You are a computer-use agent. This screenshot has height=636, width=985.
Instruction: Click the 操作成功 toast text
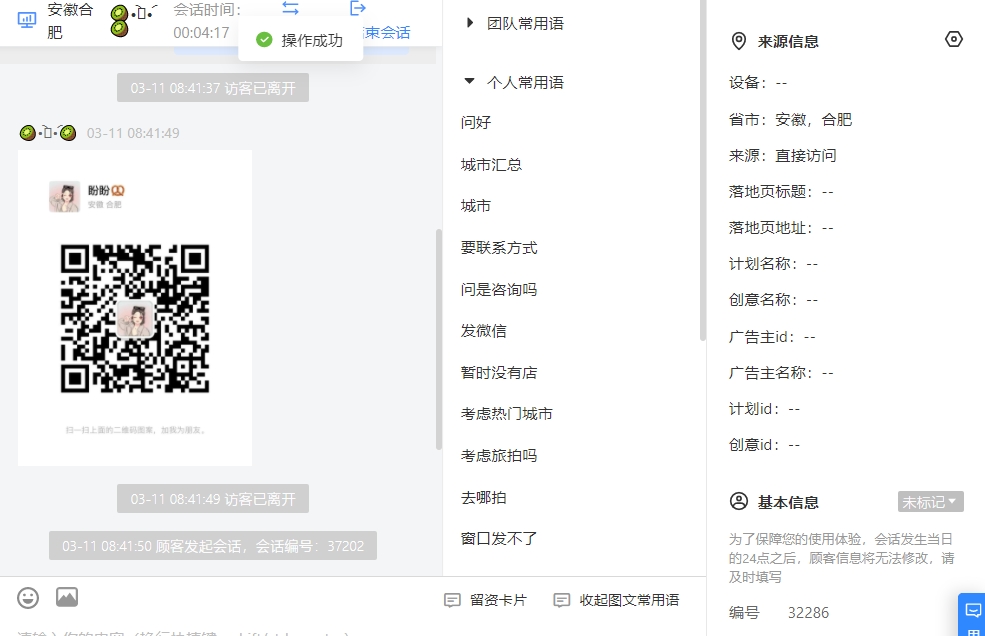pos(312,41)
